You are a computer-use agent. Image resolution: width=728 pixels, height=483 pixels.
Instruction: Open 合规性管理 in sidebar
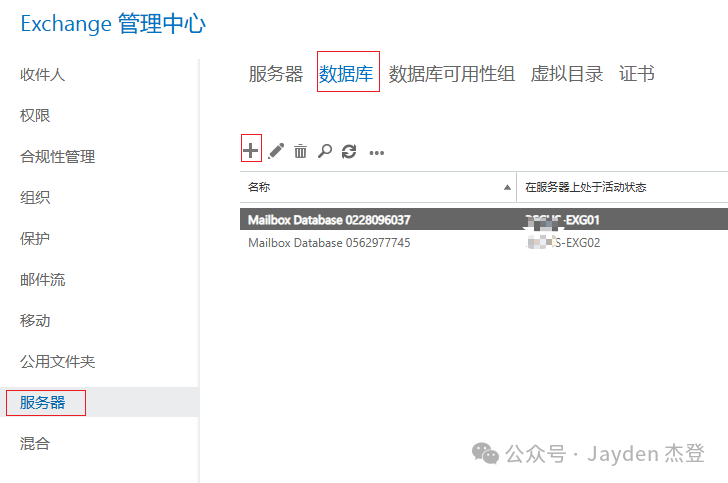pos(57,156)
